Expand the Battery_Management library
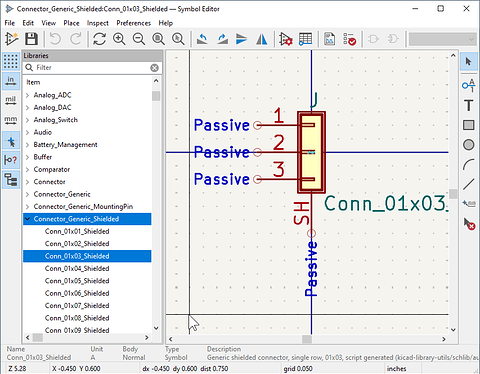Screen dimensions: 480x374 tap(28, 145)
